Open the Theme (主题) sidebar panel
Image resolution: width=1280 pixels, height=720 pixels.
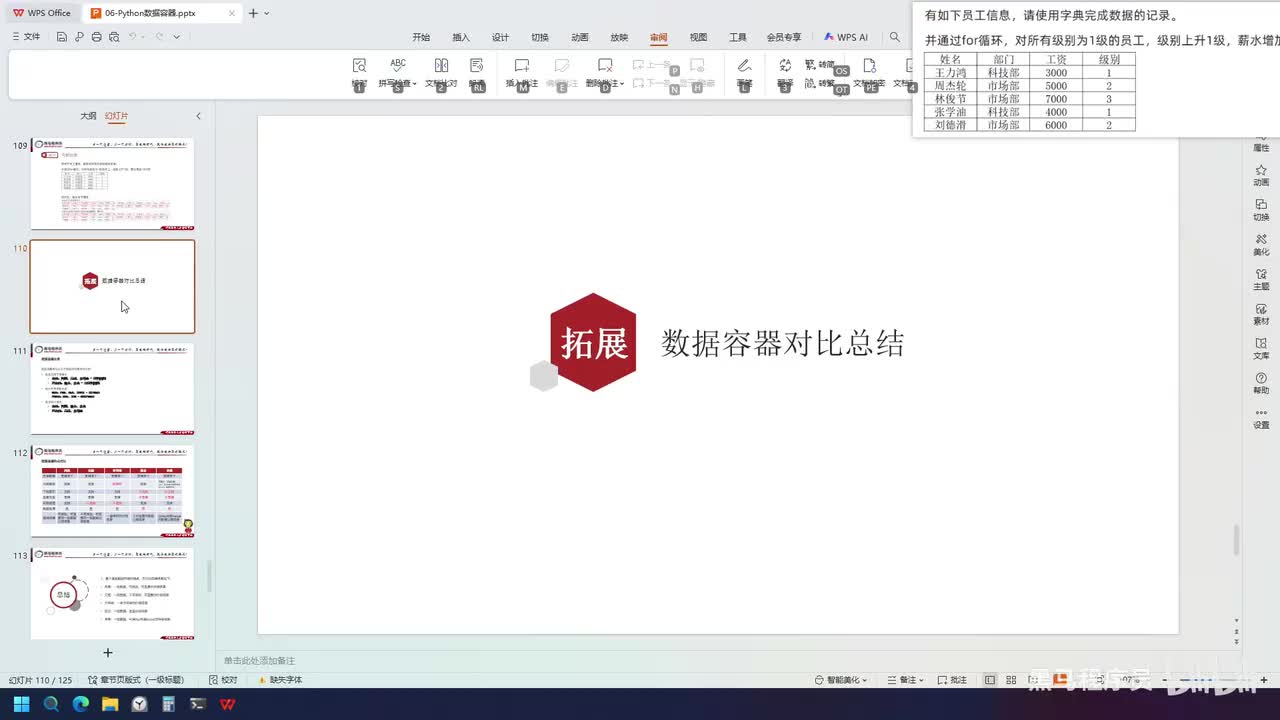(x=1261, y=279)
